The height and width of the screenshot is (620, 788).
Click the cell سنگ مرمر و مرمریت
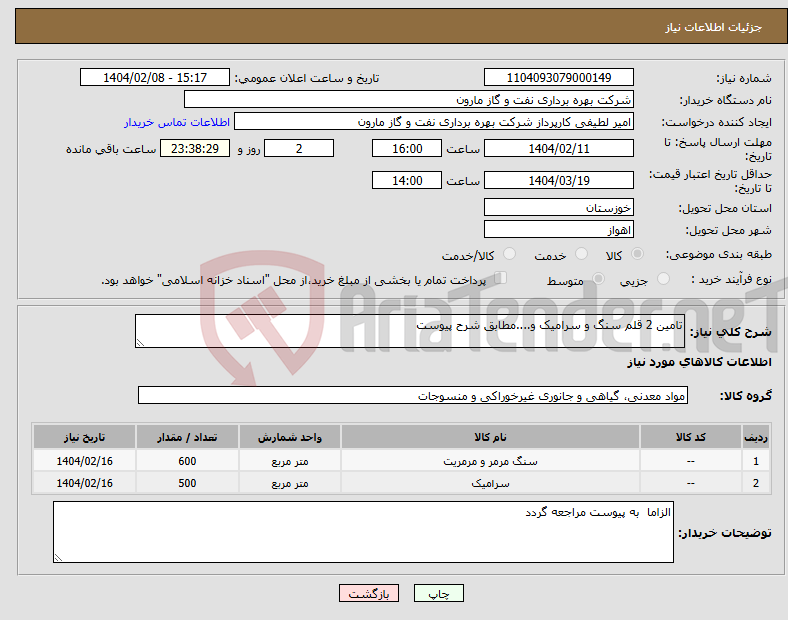pyautogui.click(x=490, y=461)
